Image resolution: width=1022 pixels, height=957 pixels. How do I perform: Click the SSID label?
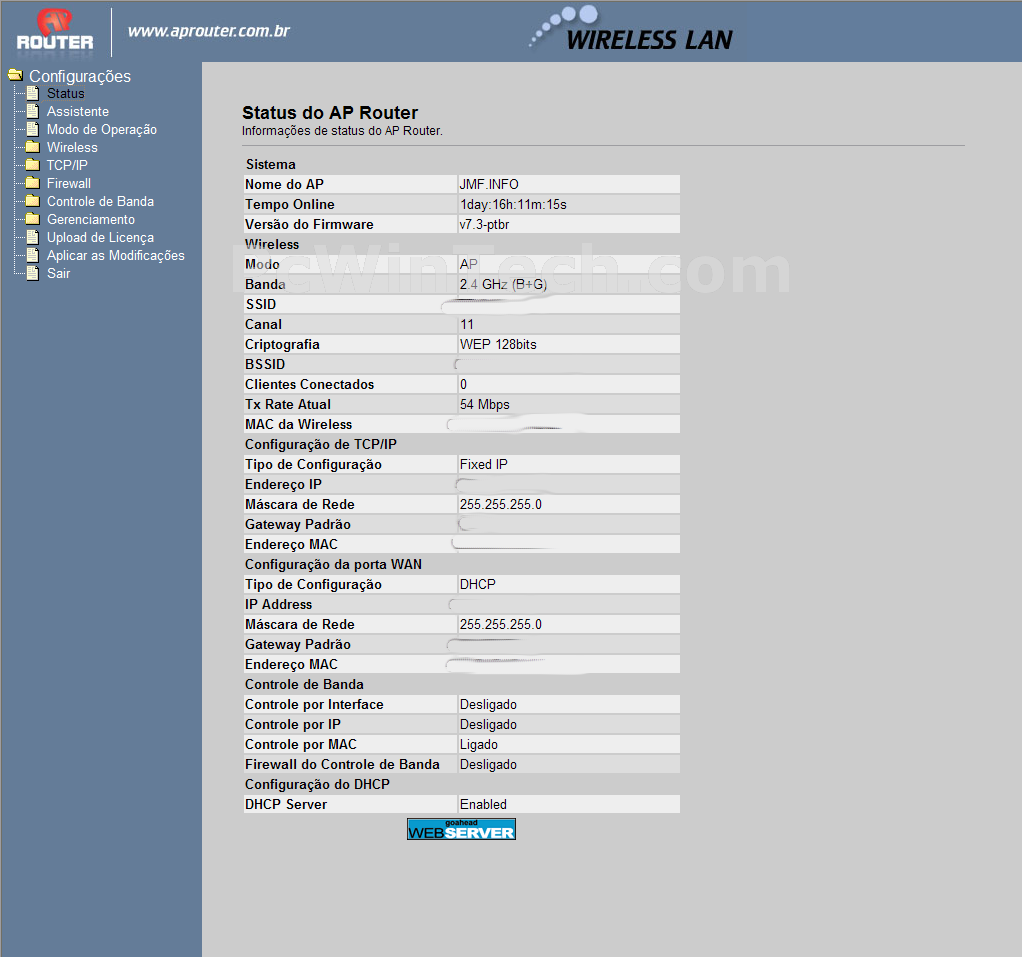[x=261, y=304]
